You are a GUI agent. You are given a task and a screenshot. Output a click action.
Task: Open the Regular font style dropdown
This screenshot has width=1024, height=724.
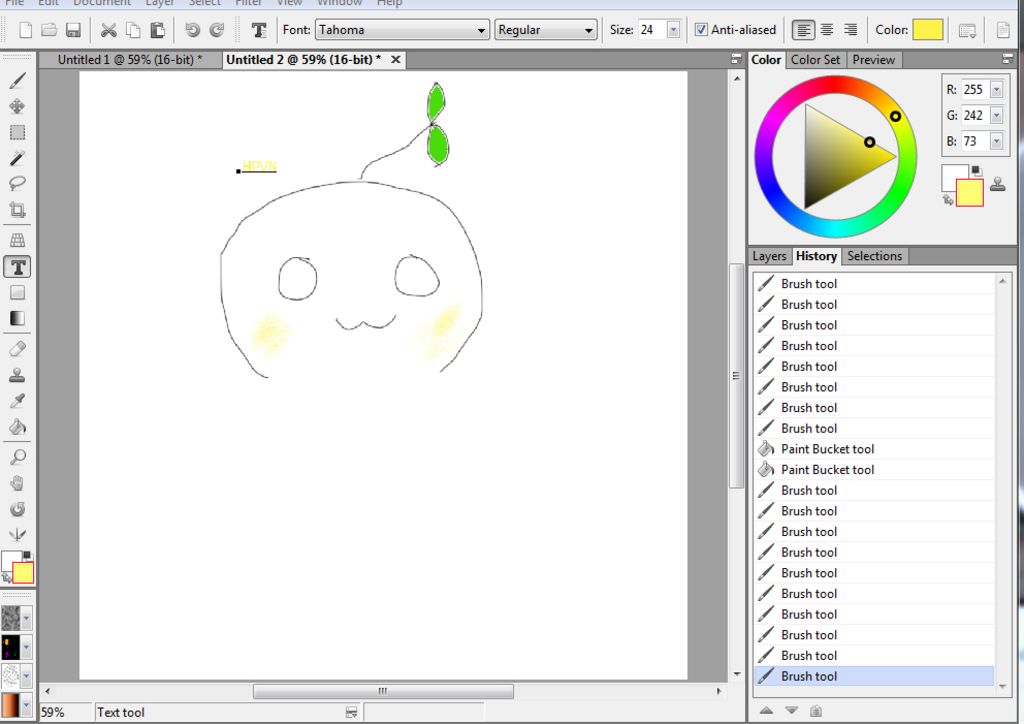pos(545,30)
